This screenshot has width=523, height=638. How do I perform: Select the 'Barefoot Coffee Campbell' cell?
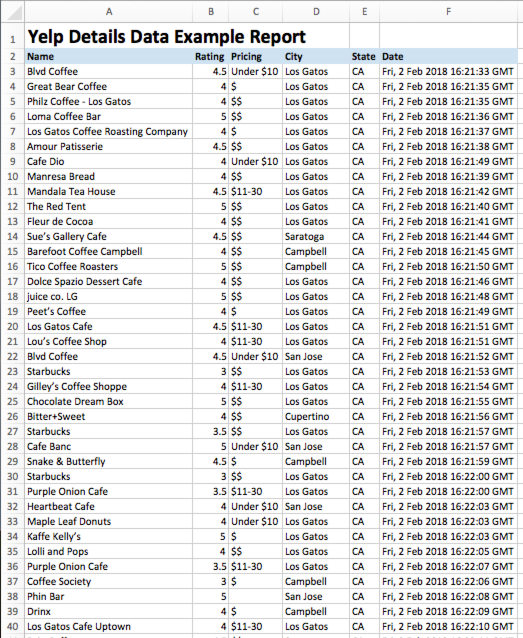(109, 251)
